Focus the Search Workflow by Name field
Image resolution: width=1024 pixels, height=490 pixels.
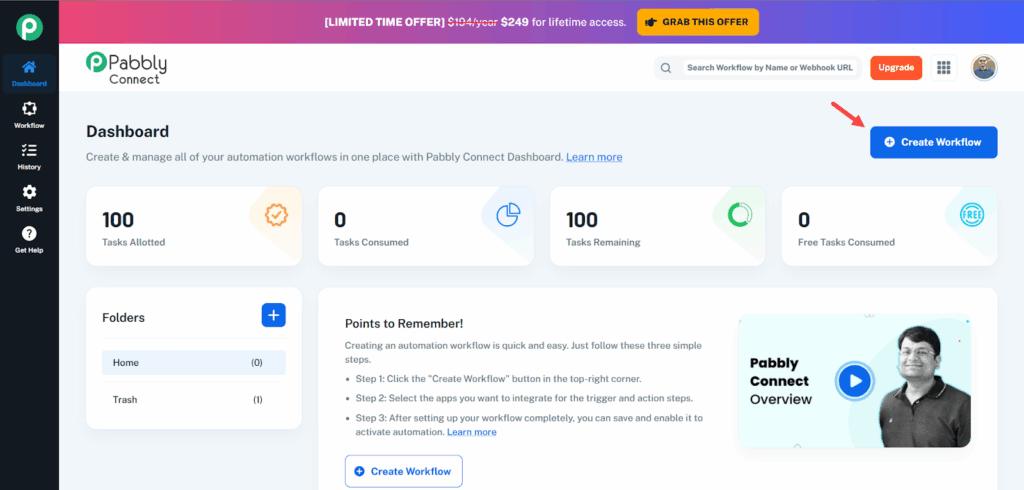tap(770, 68)
